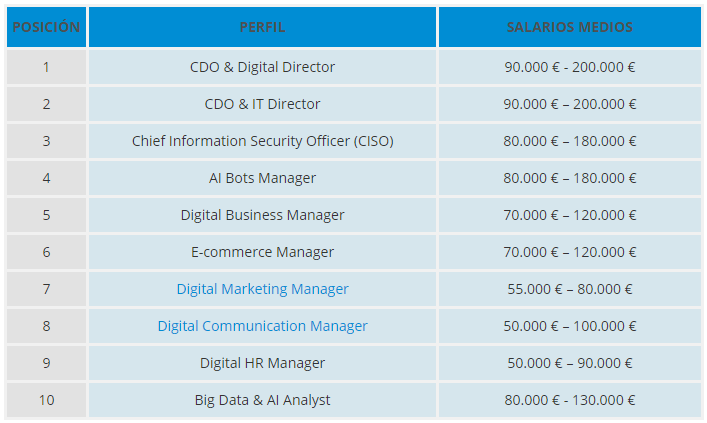Select the CDO & IT Director cell
This screenshot has height=423, width=707.
[x=262, y=104]
